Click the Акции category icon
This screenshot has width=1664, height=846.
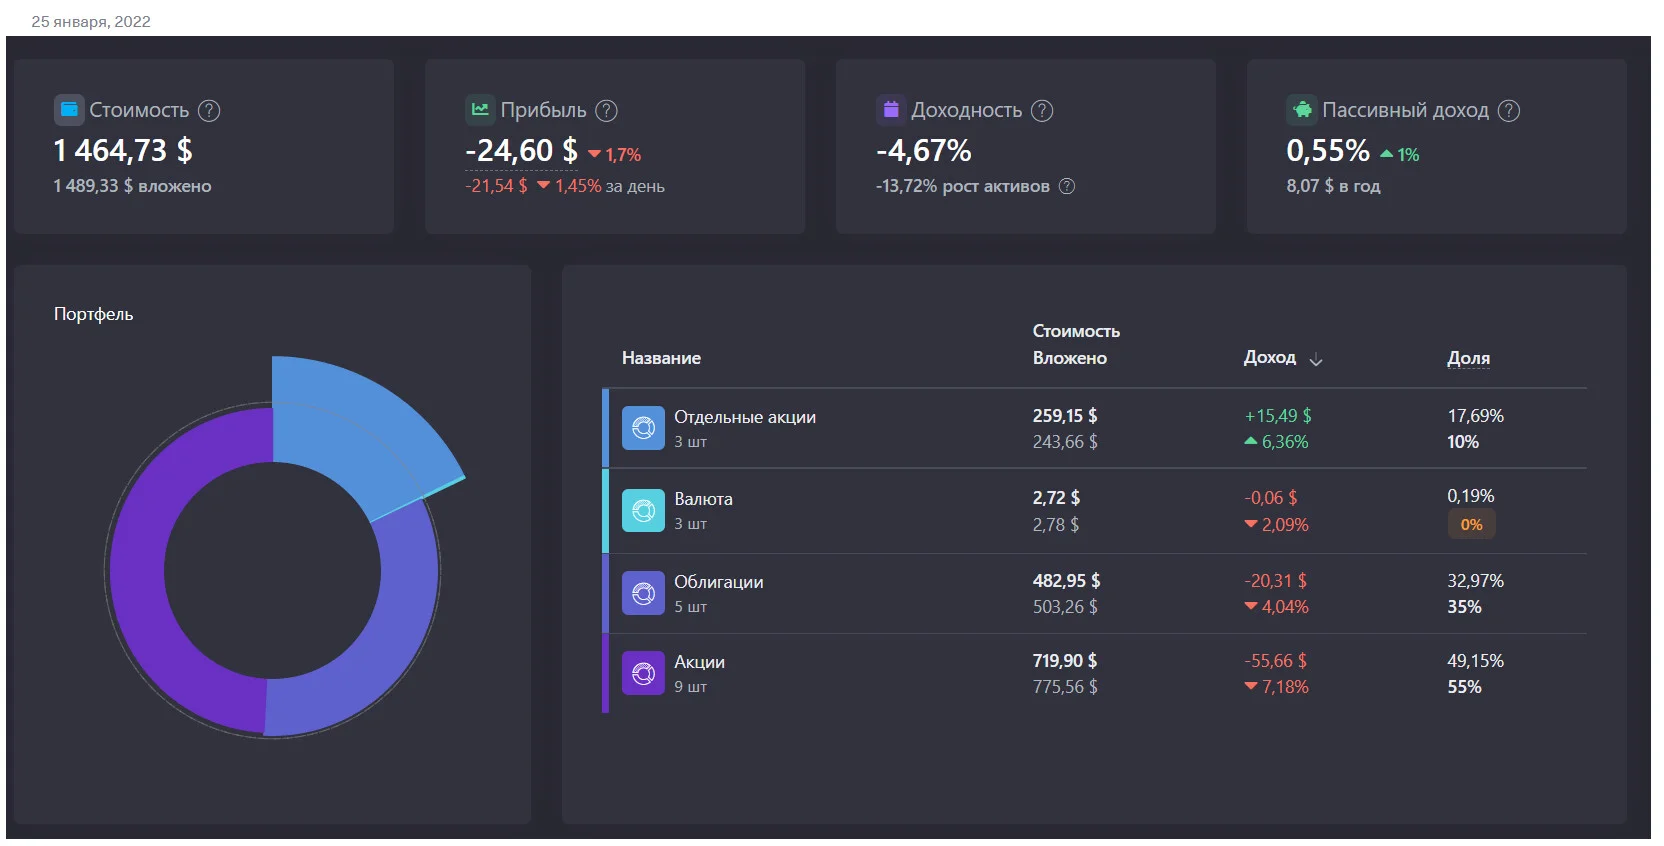point(643,673)
